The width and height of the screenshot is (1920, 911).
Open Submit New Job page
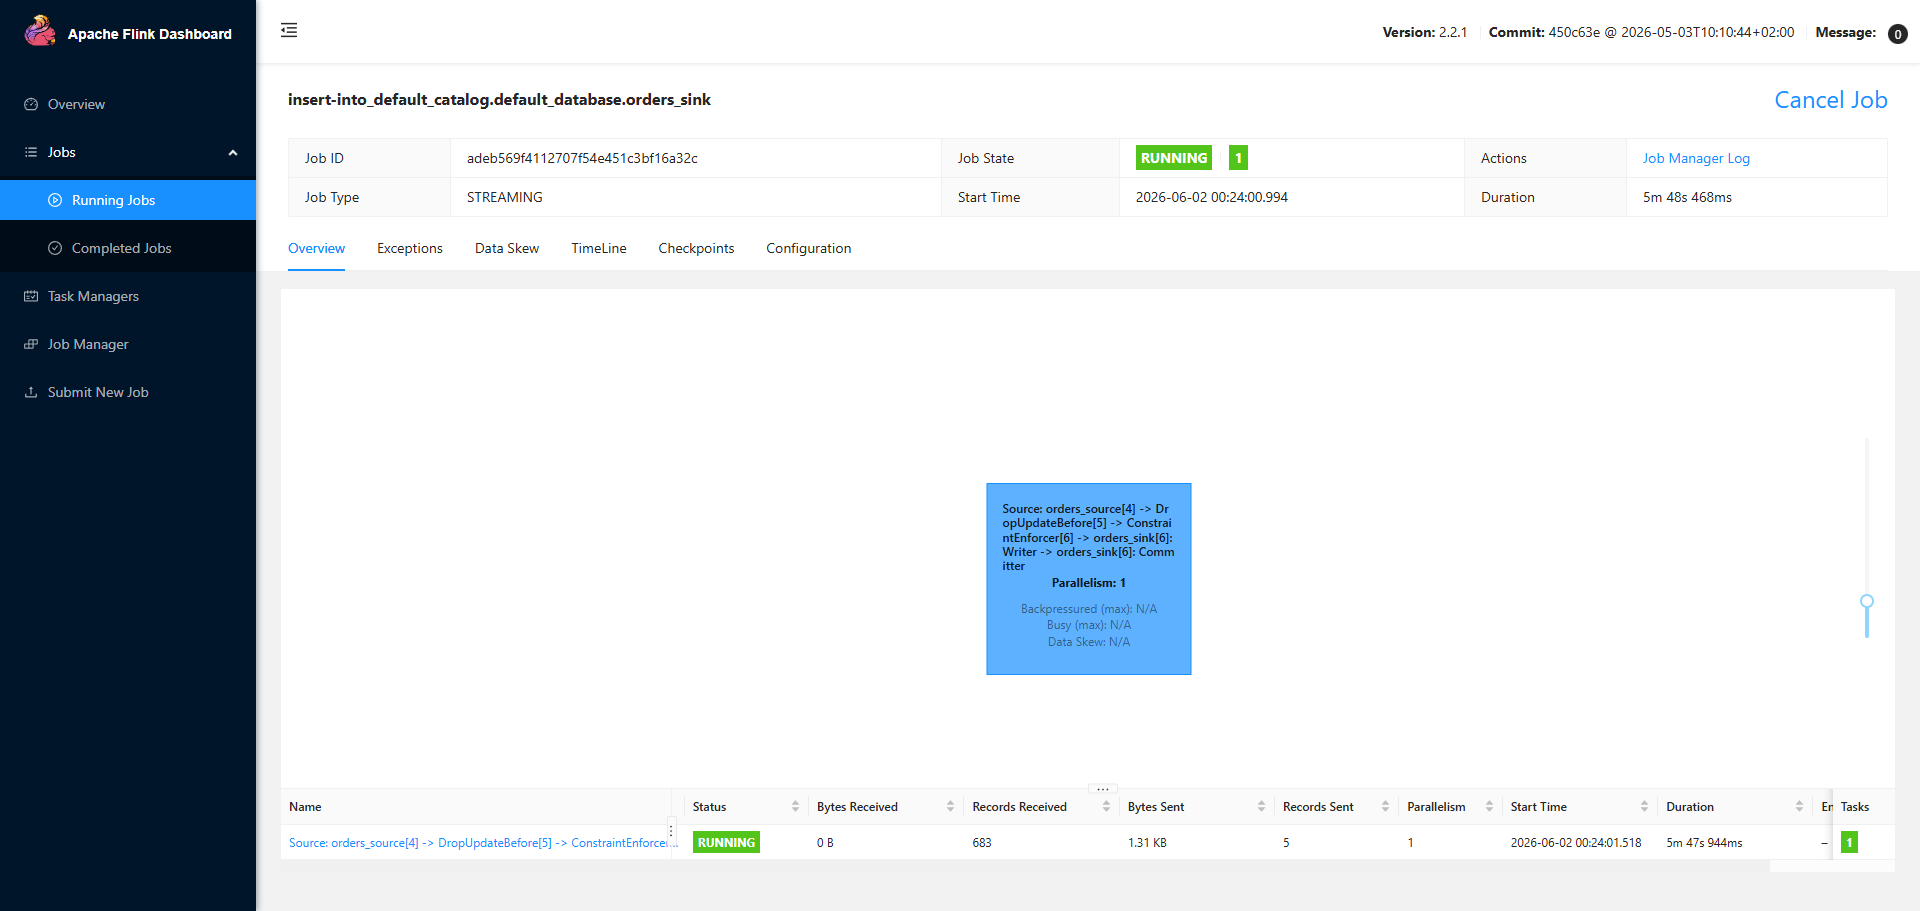click(x=128, y=392)
